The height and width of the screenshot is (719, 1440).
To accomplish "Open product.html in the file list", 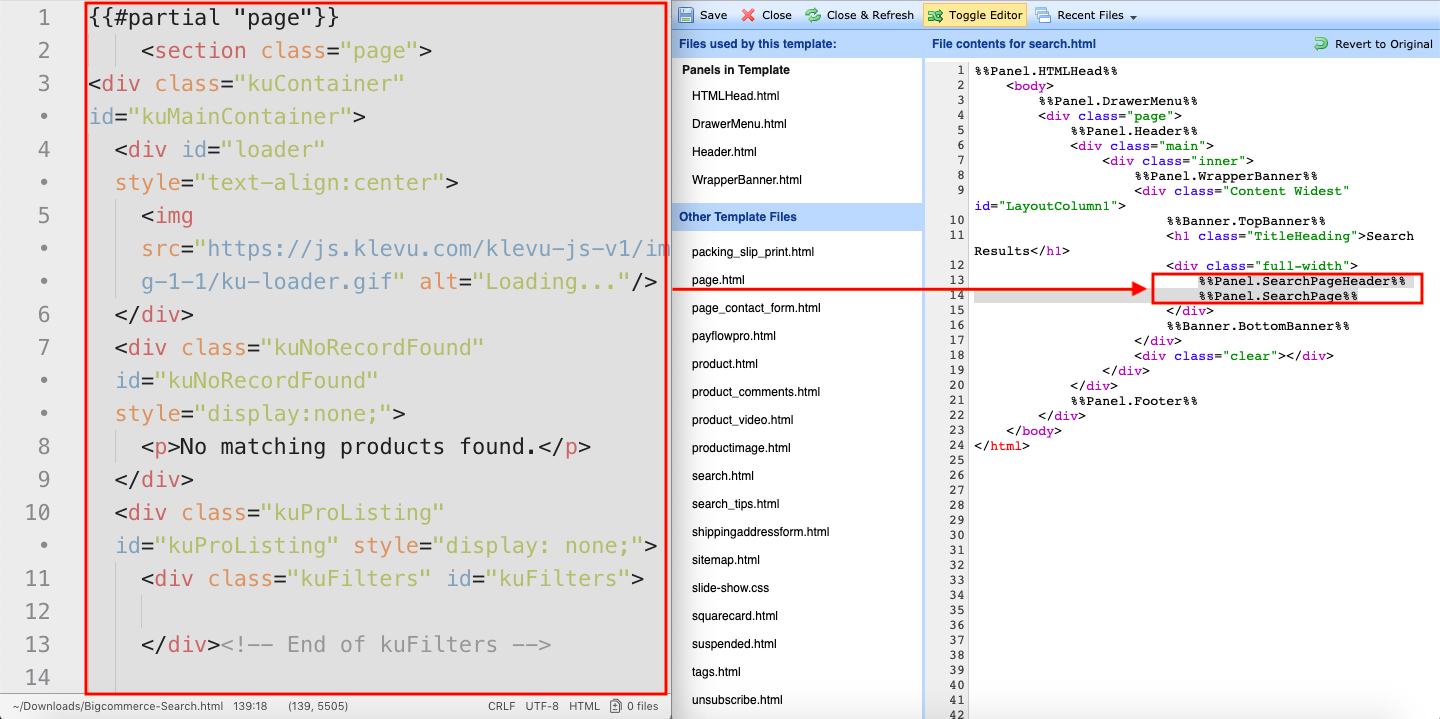I will pyautogui.click(x=725, y=364).
